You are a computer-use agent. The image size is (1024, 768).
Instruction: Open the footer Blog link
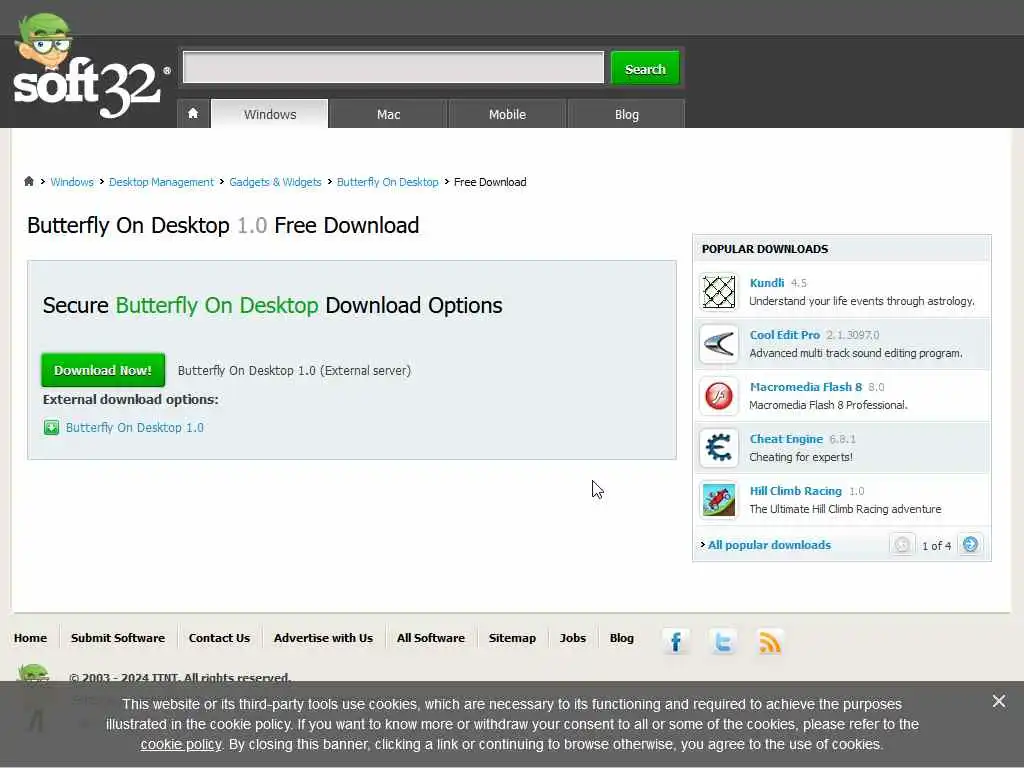[622, 638]
